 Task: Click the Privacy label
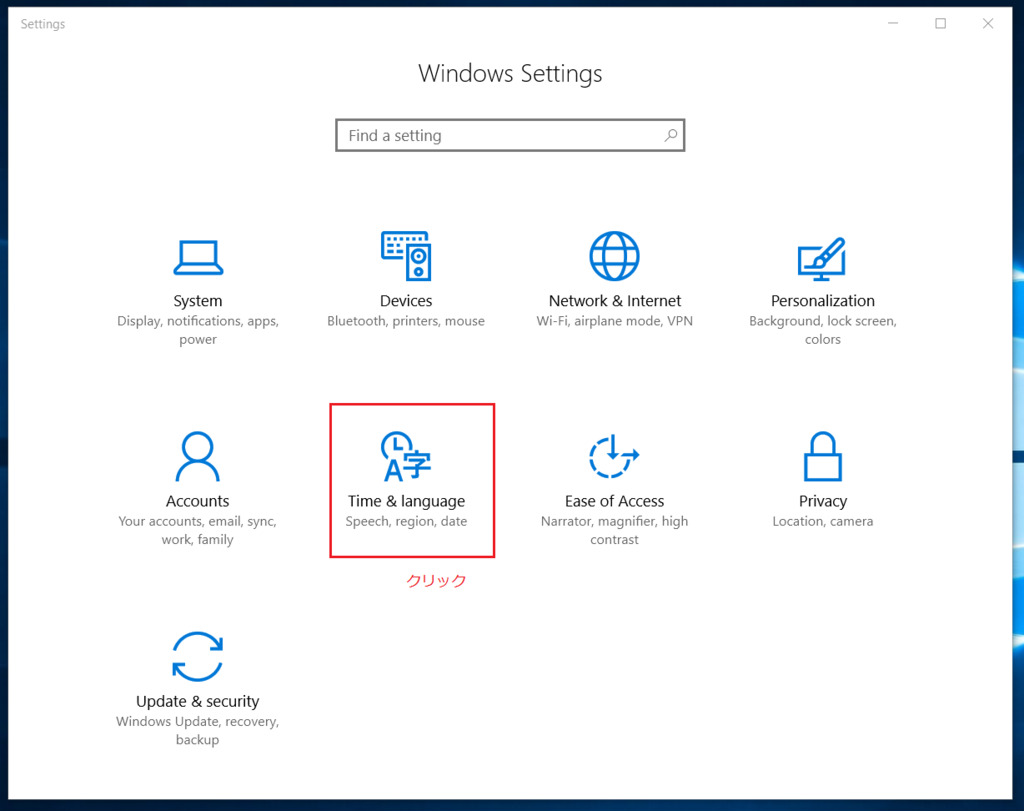click(823, 501)
